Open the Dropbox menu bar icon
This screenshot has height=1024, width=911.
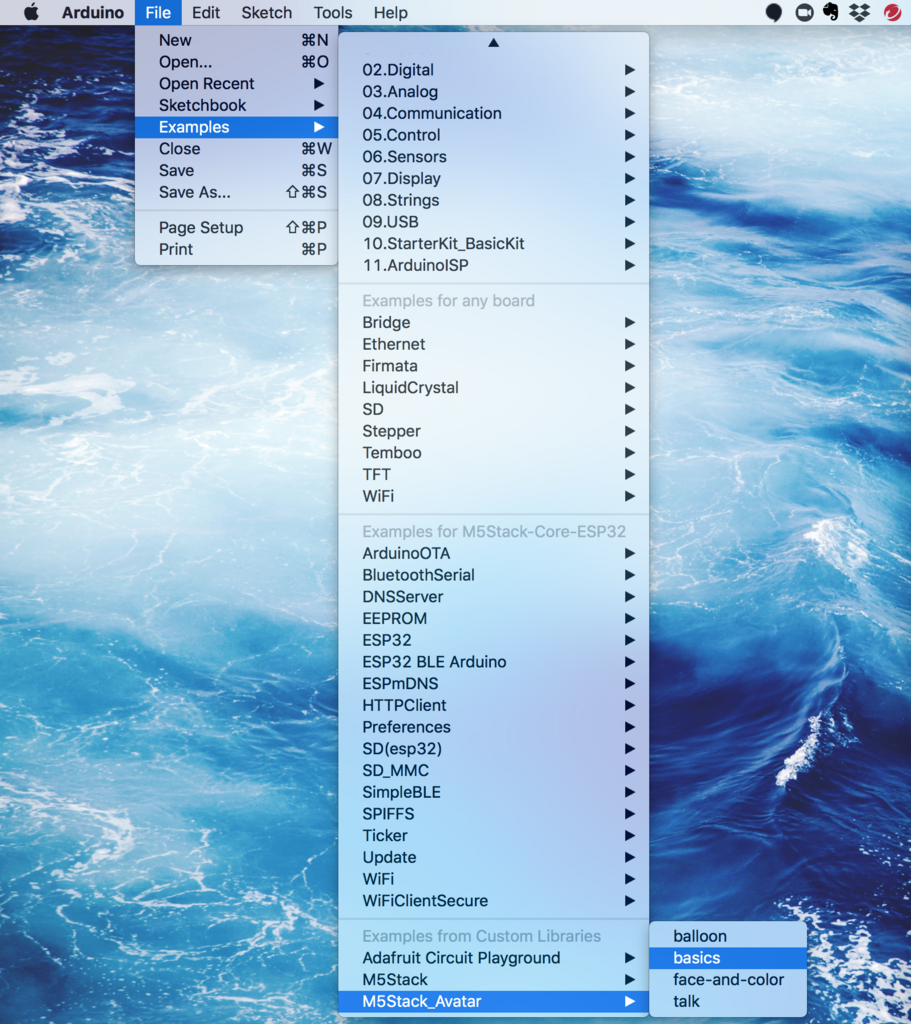860,12
